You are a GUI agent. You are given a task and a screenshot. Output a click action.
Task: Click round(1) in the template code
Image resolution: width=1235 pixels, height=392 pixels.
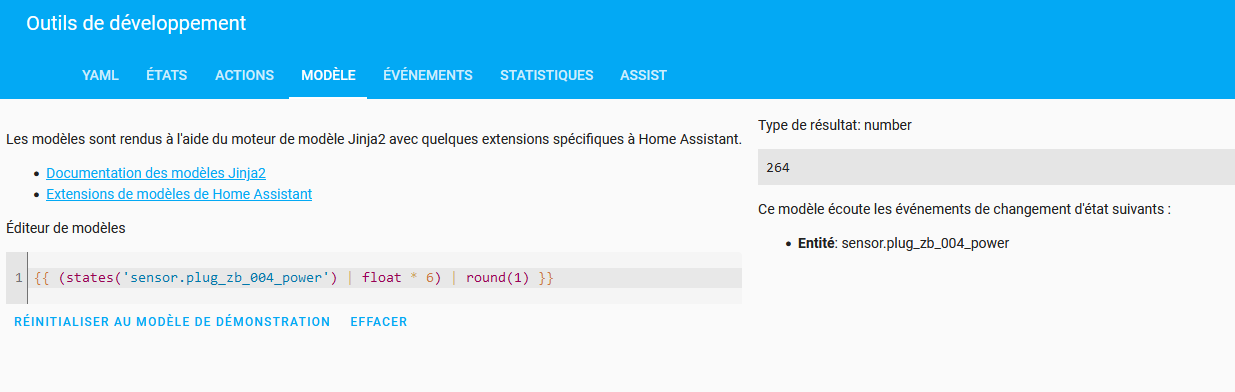click(497, 277)
